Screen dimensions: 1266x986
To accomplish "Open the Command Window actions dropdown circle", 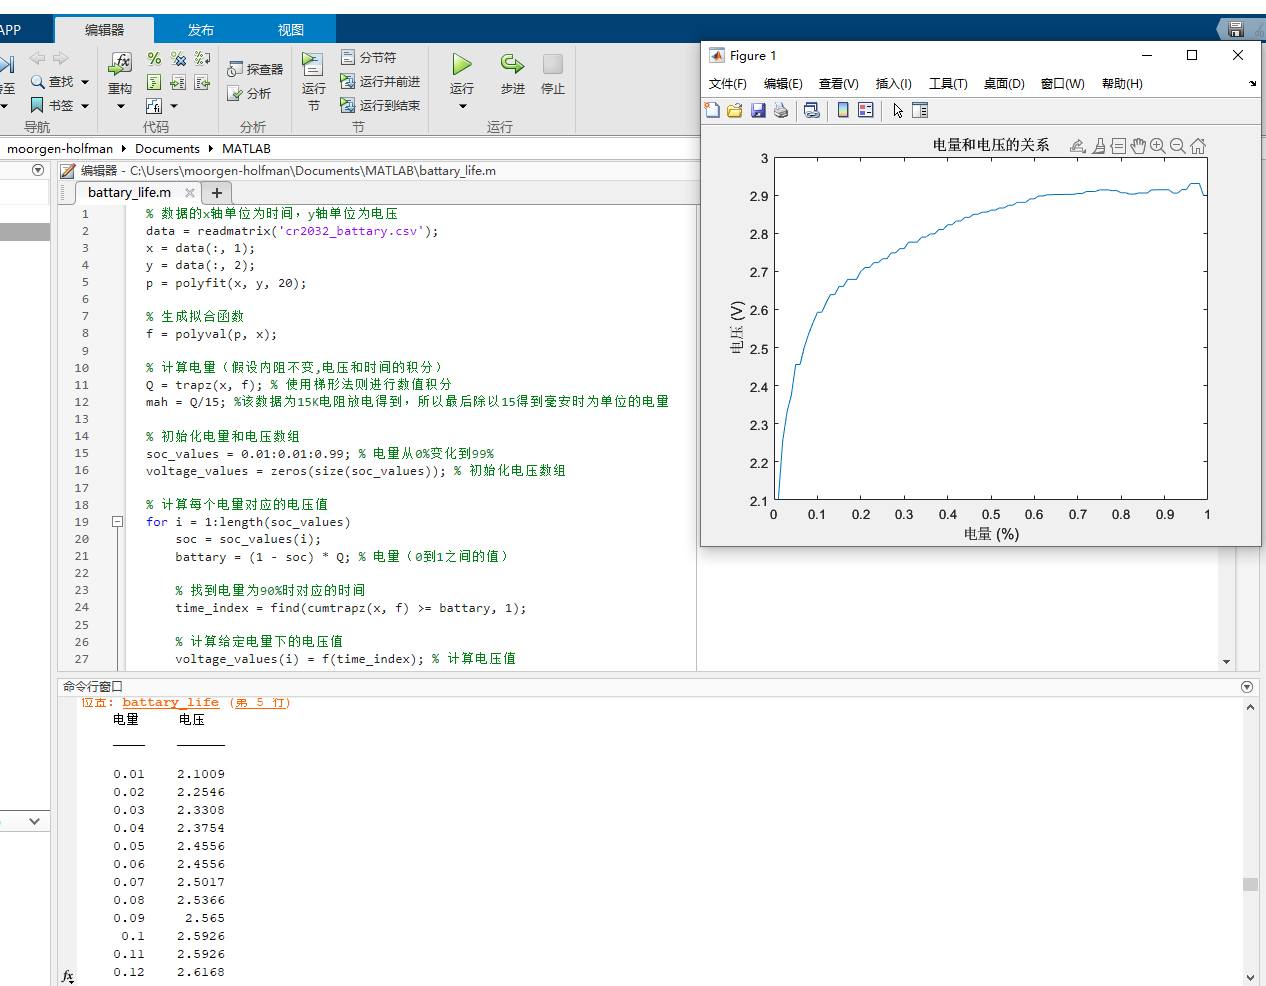I will coord(1247,687).
